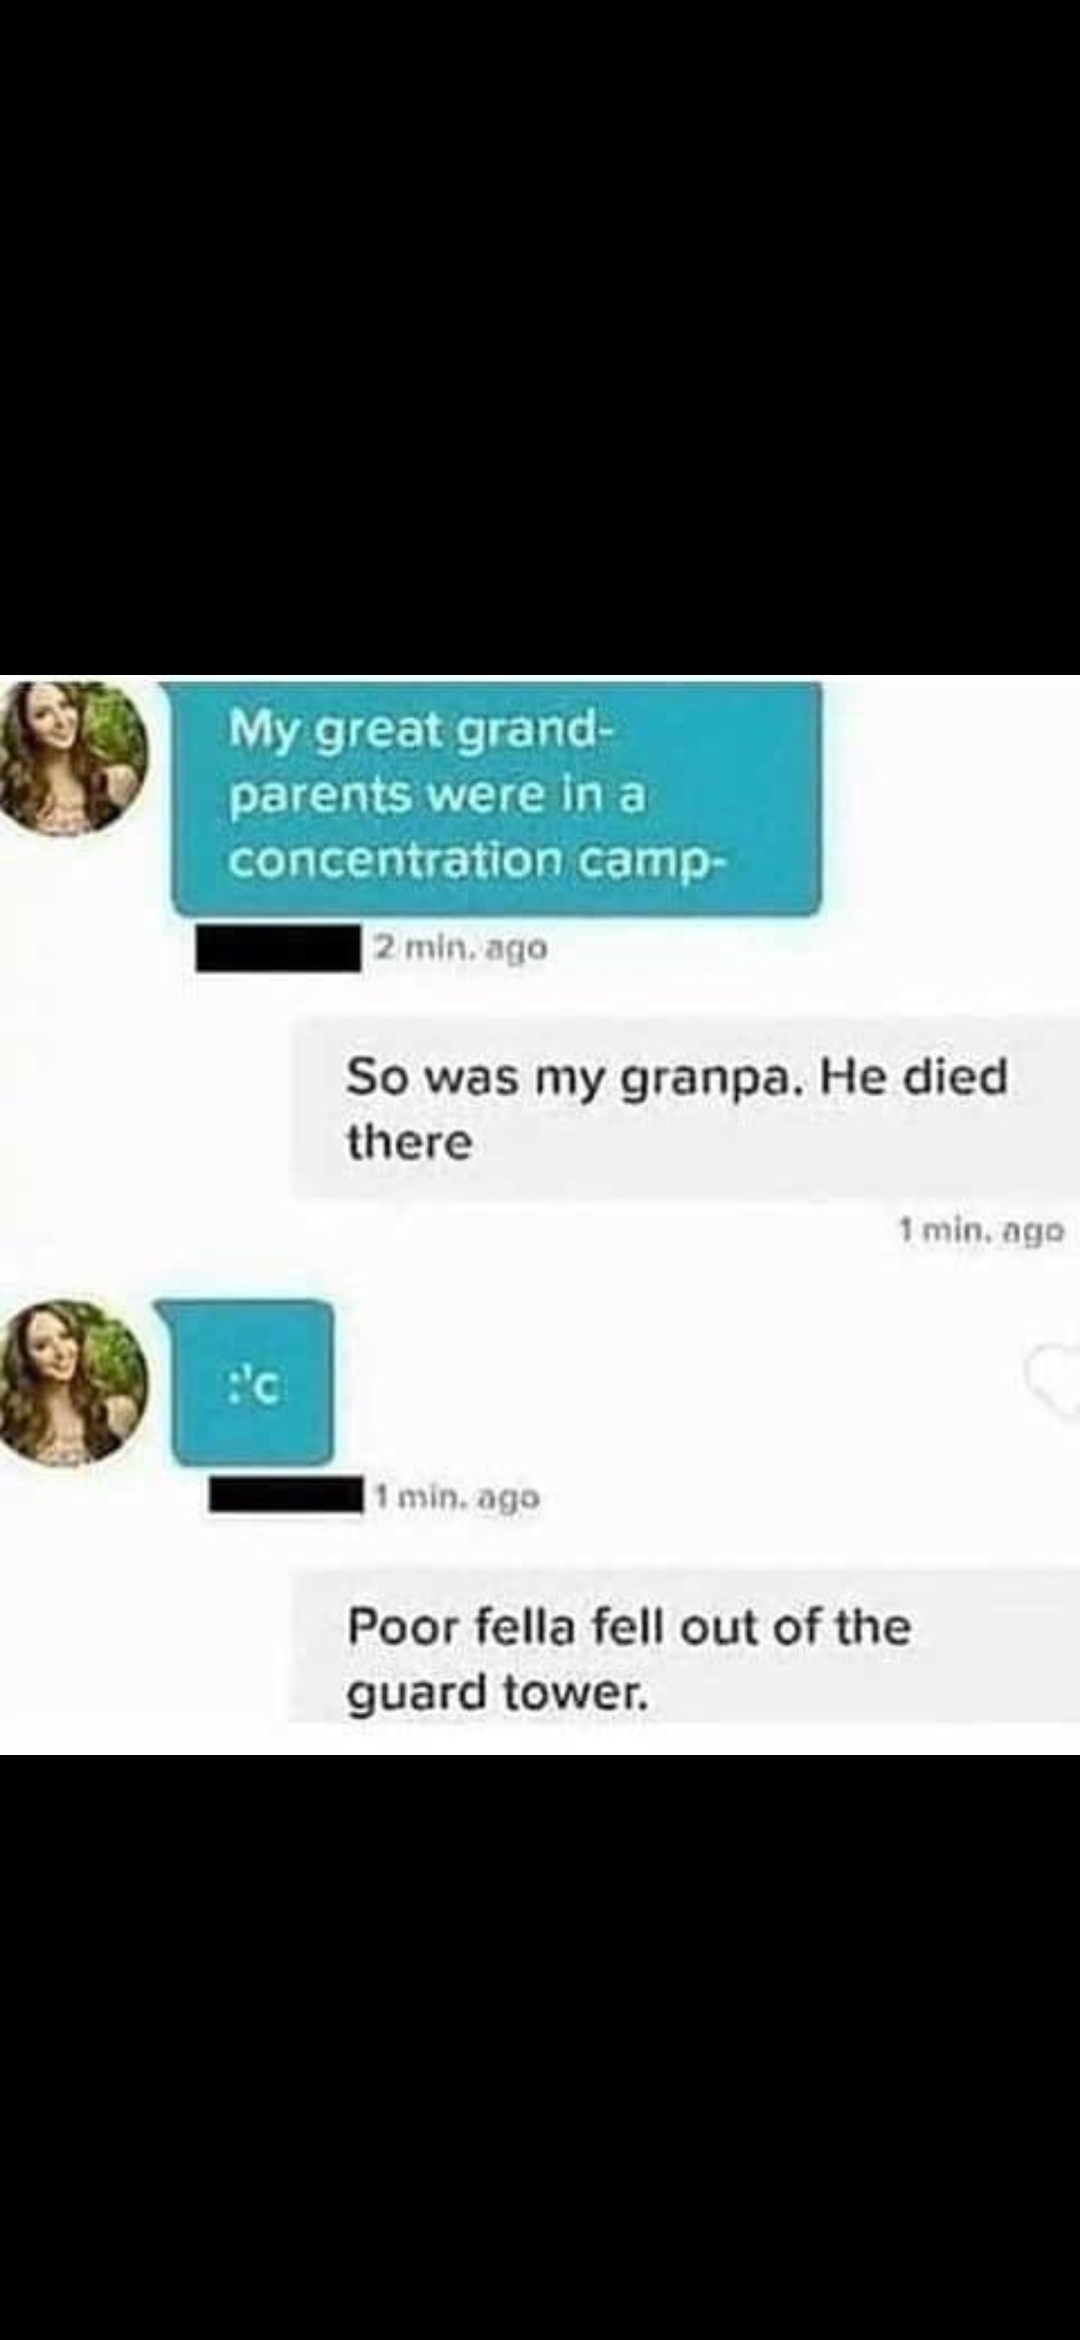Click the right-aligned '1 min. ago' timestamp

click(x=981, y=1231)
